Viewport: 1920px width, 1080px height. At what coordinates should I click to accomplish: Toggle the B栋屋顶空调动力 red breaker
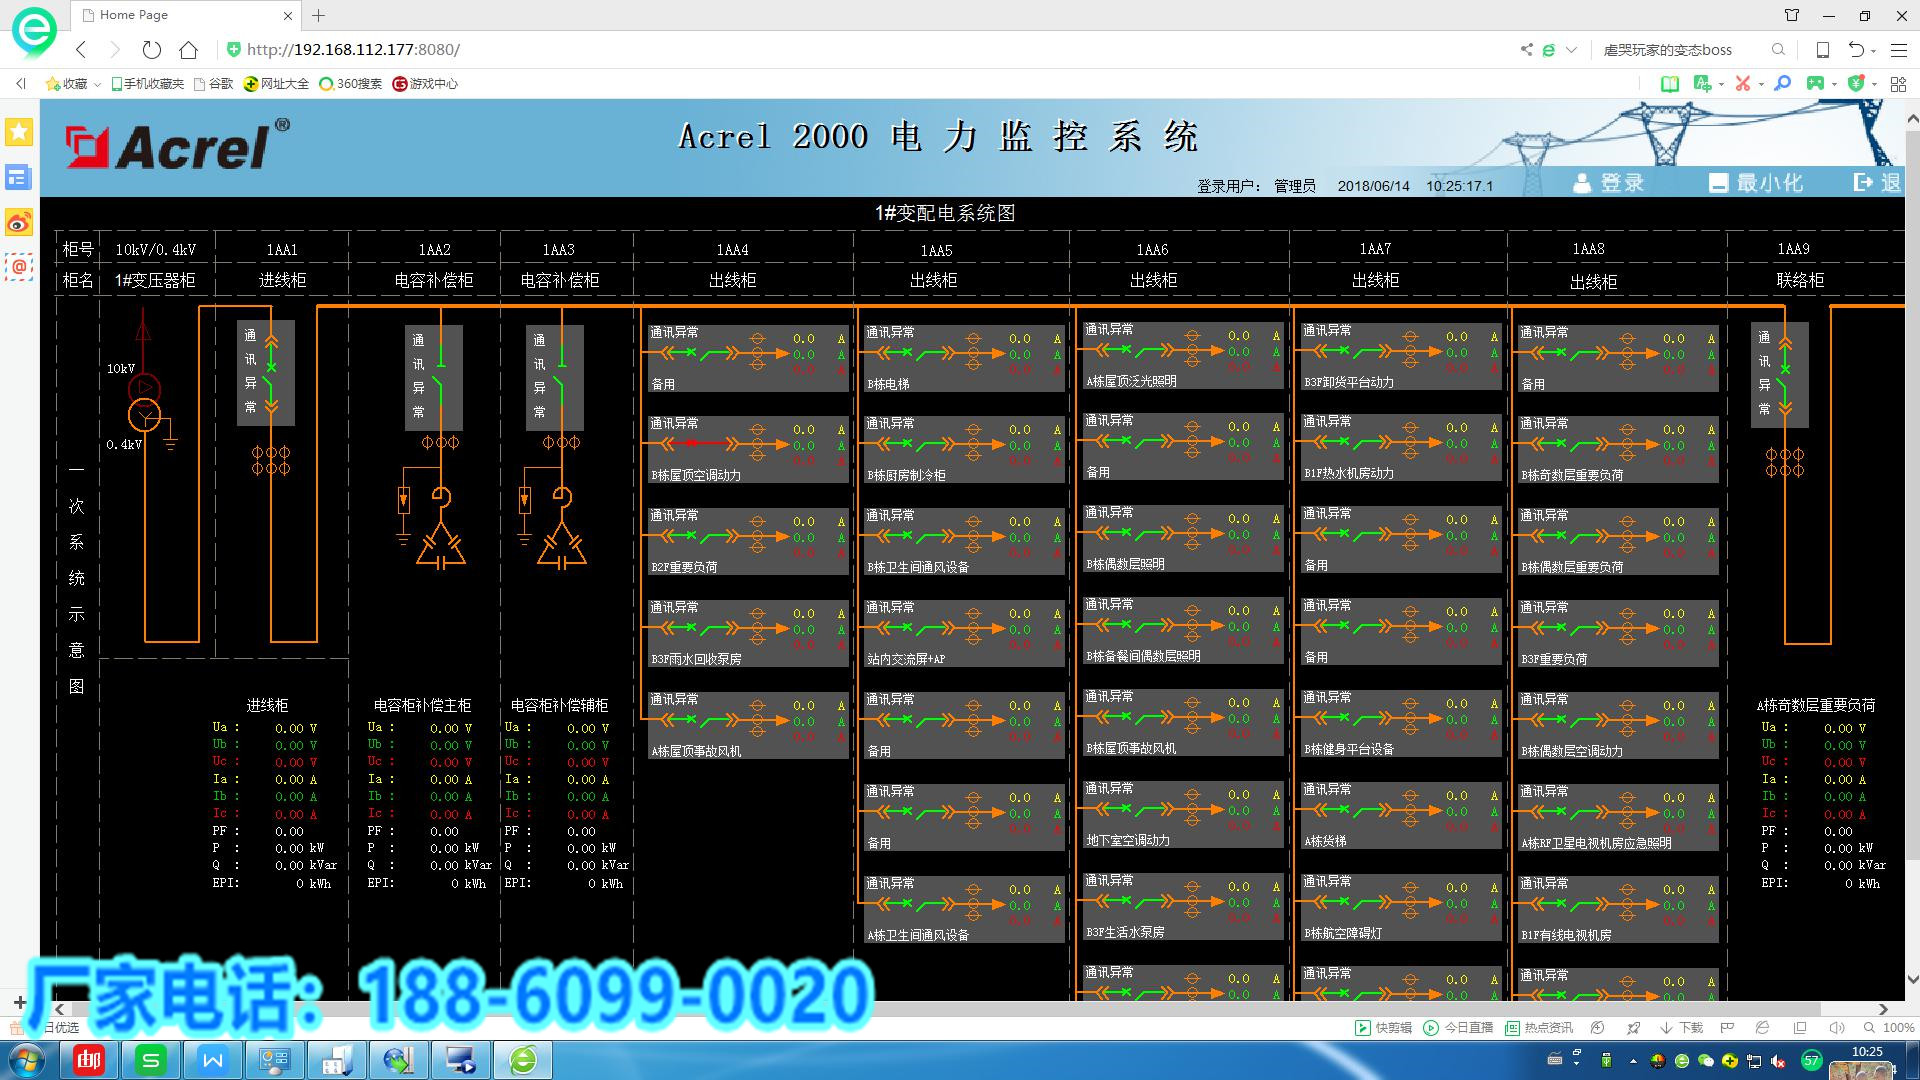pos(699,443)
